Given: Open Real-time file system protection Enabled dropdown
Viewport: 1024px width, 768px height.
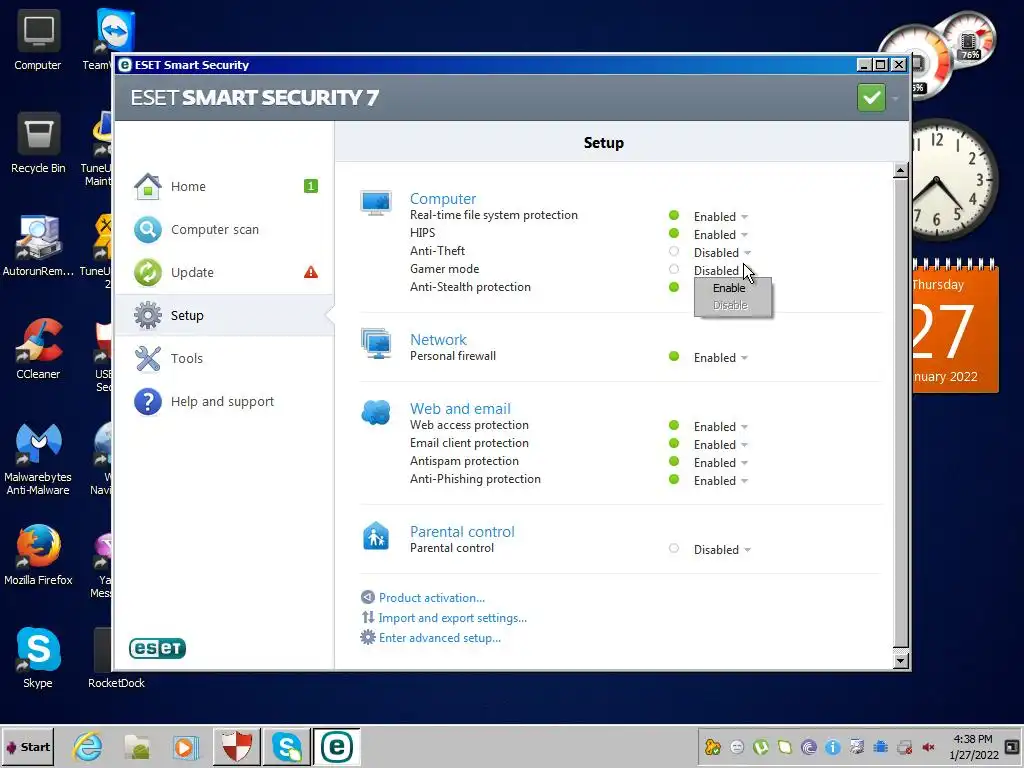Looking at the screenshot, I should click(721, 217).
